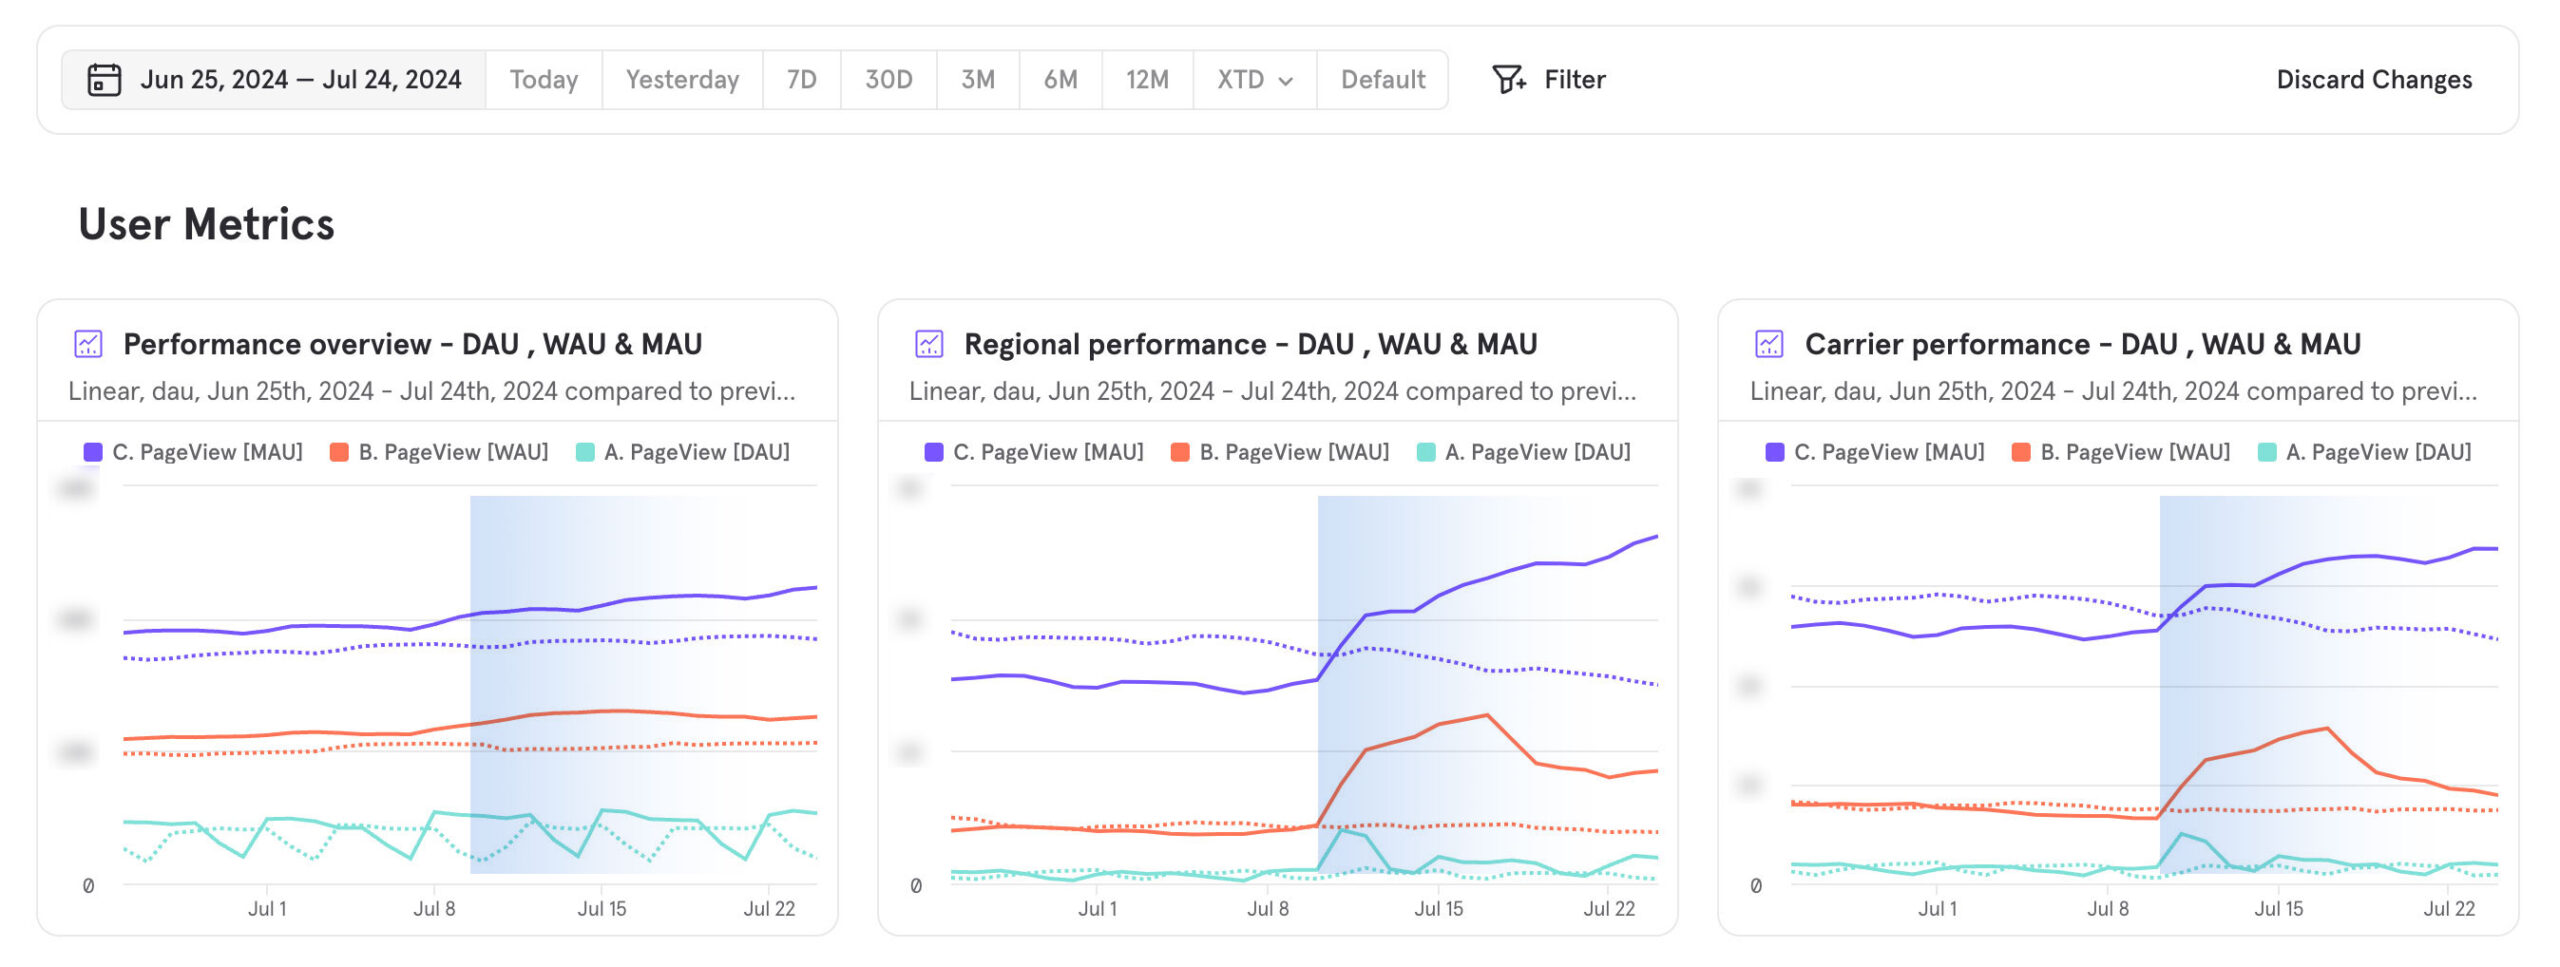The width and height of the screenshot is (2560, 967).
Task: Click the Regional performance chart icon
Action: 929,344
